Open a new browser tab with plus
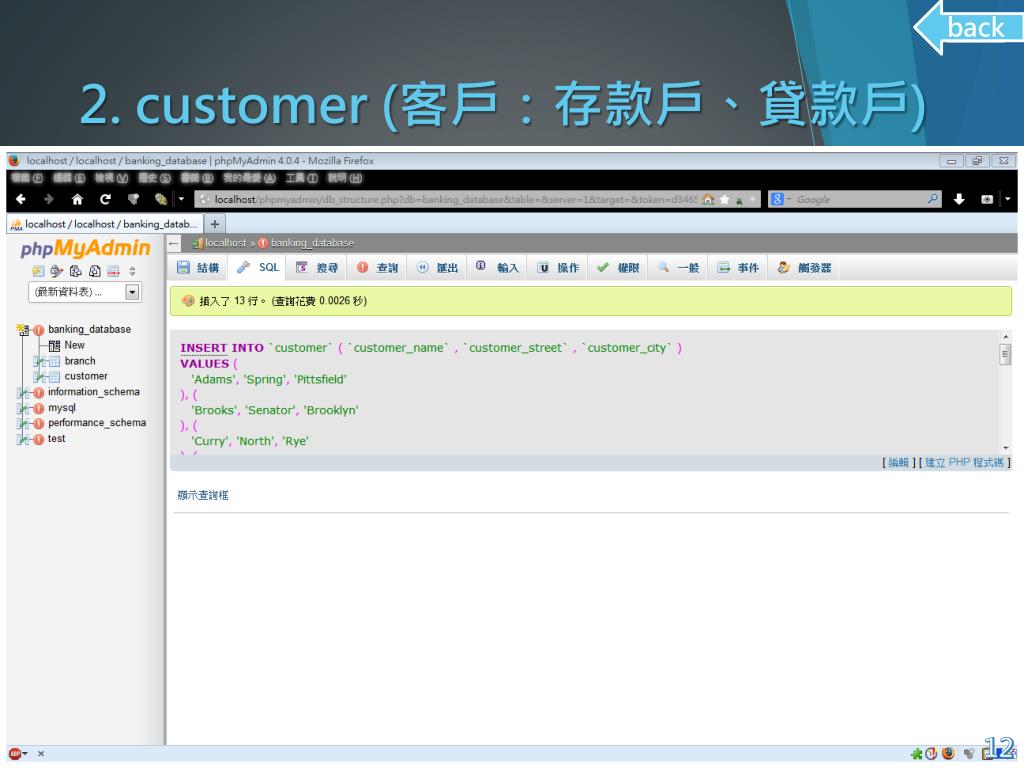The image size is (1024, 768). [214, 224]
